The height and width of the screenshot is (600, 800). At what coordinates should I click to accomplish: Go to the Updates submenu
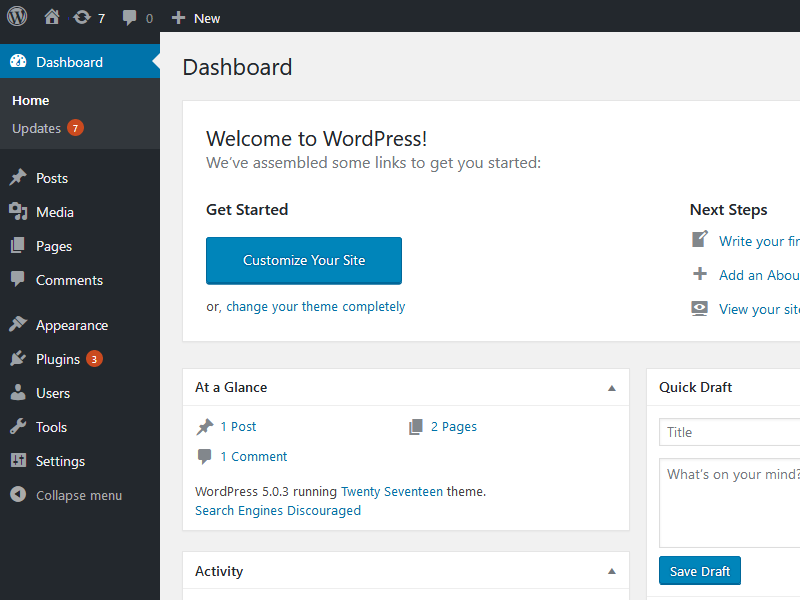coord(37,128)
